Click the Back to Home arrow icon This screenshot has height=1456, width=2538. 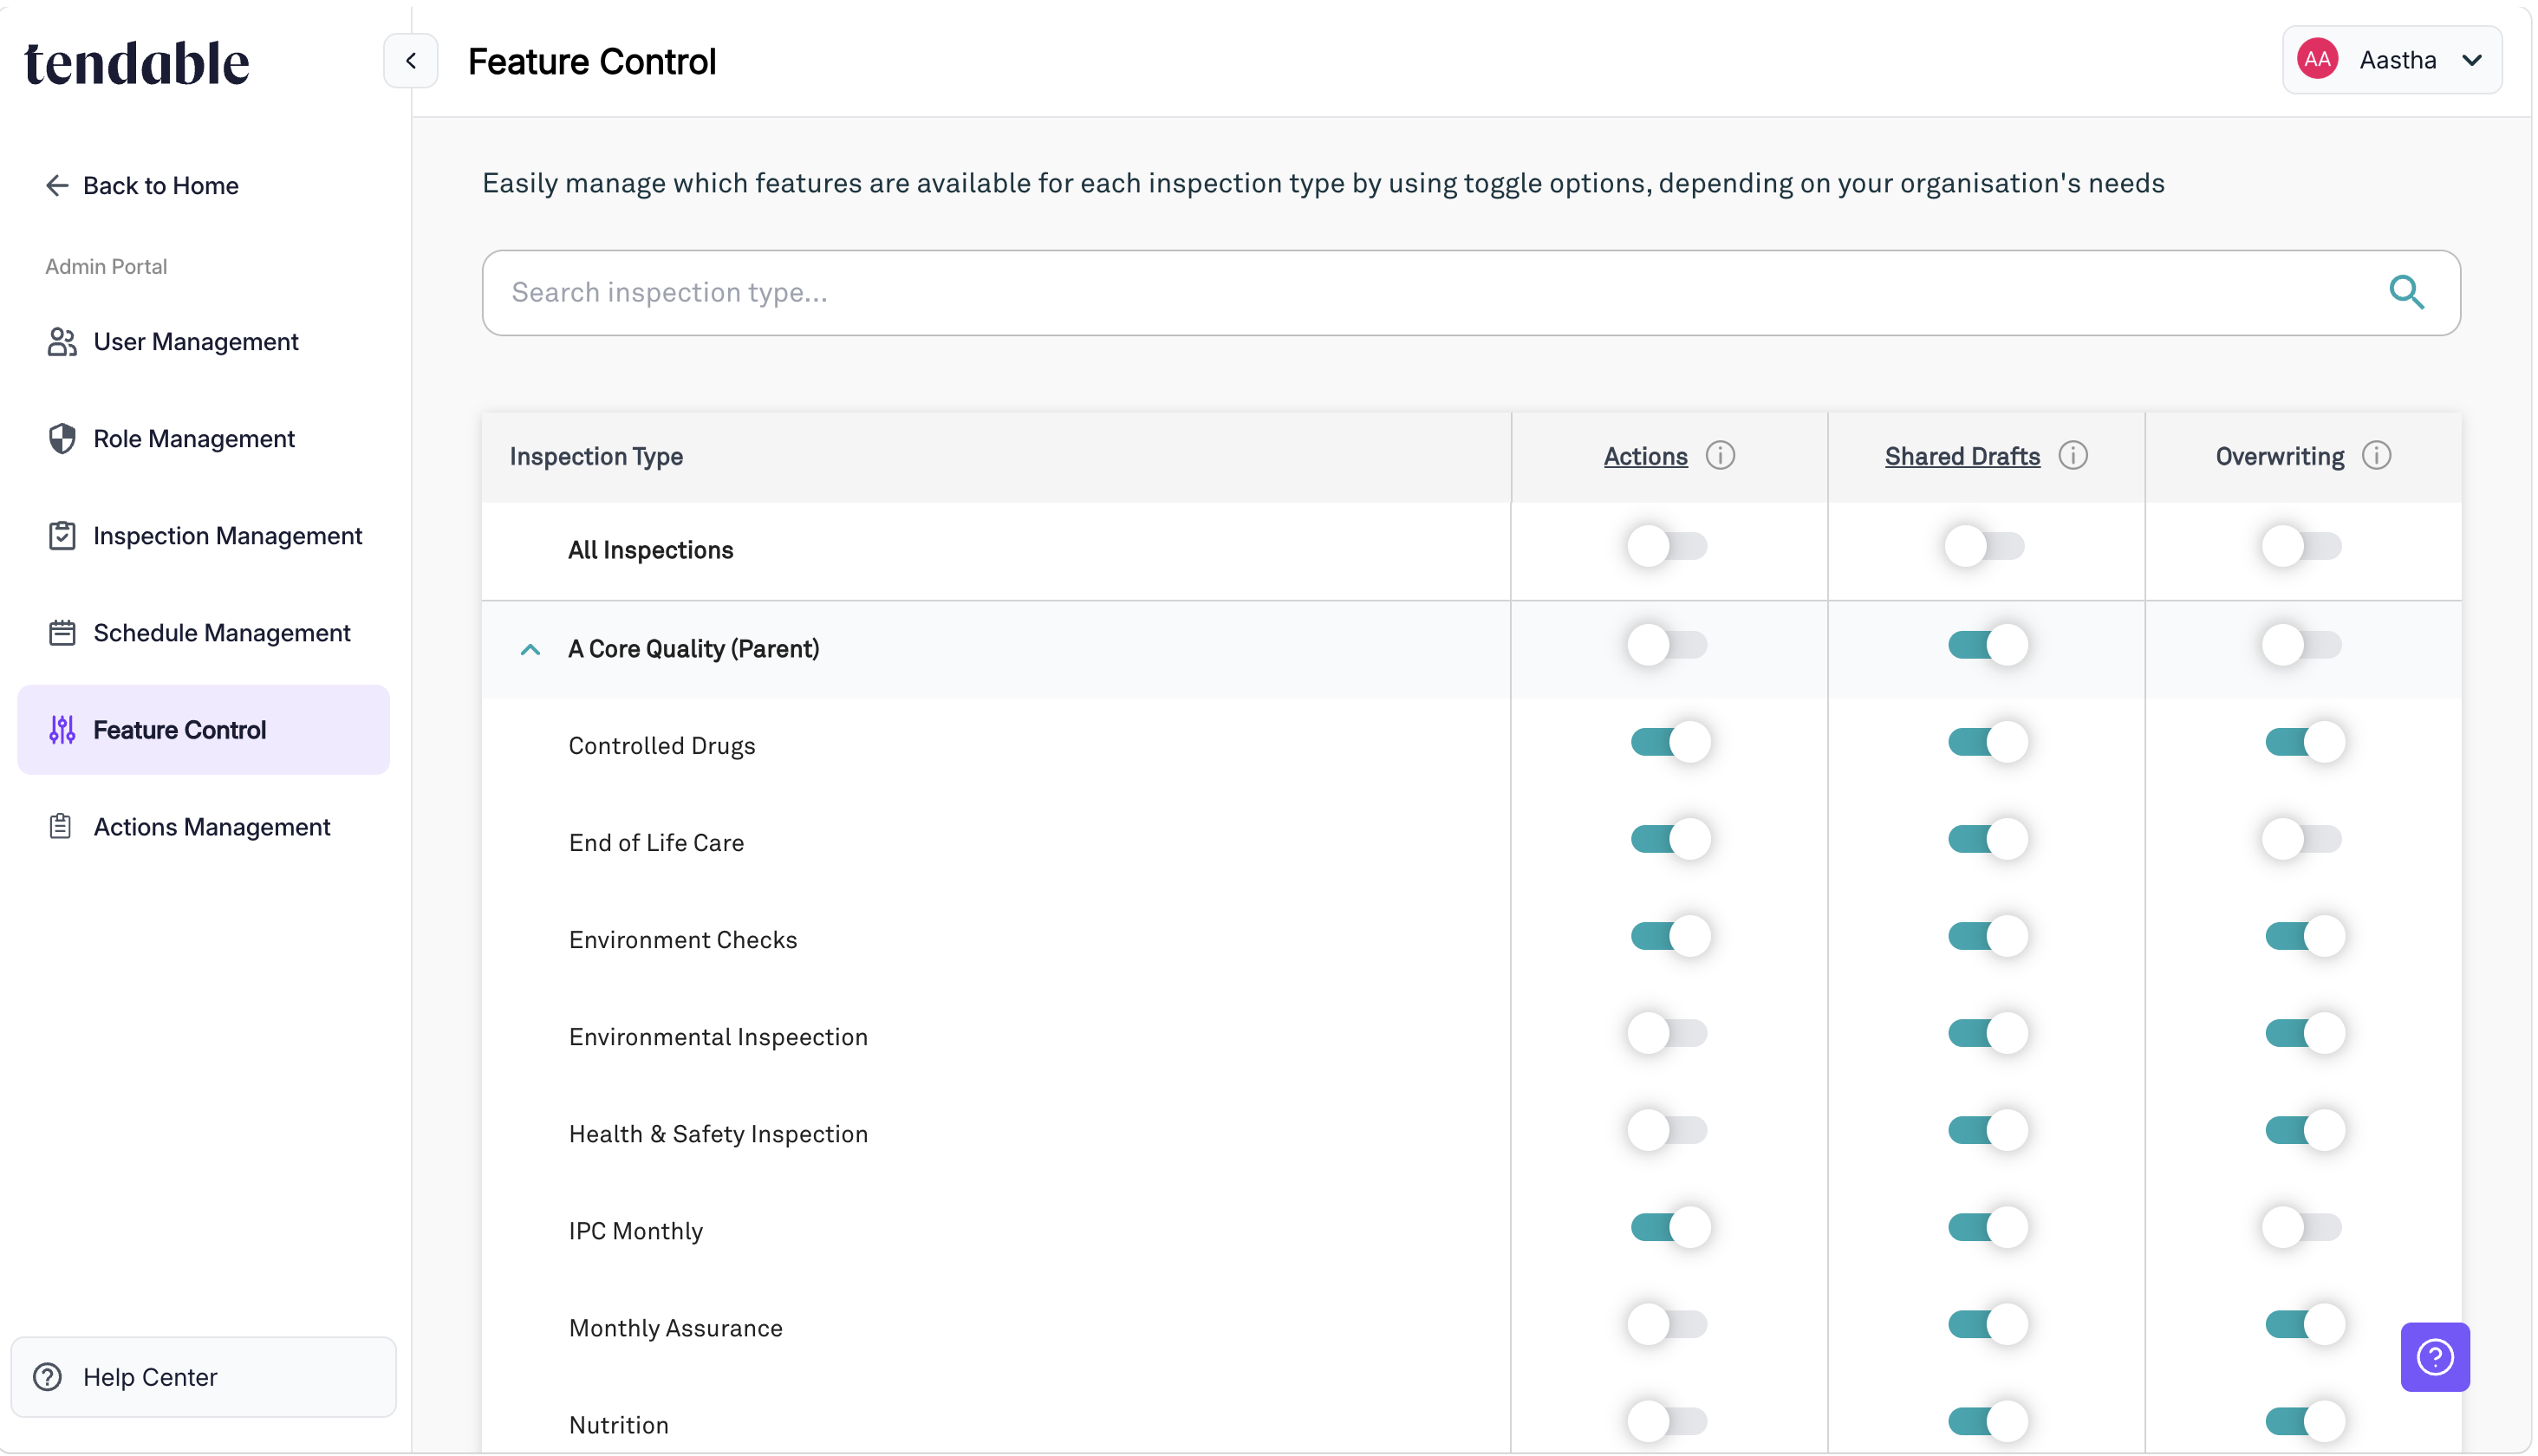pyautogui.click(x=58, y=185)
